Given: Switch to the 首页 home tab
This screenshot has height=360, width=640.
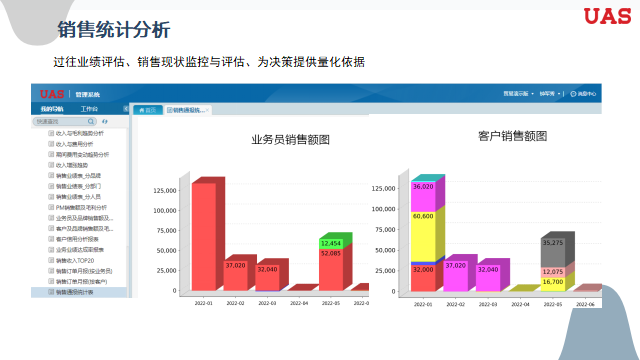Looking at the screenshot, I should coord(148,110).
